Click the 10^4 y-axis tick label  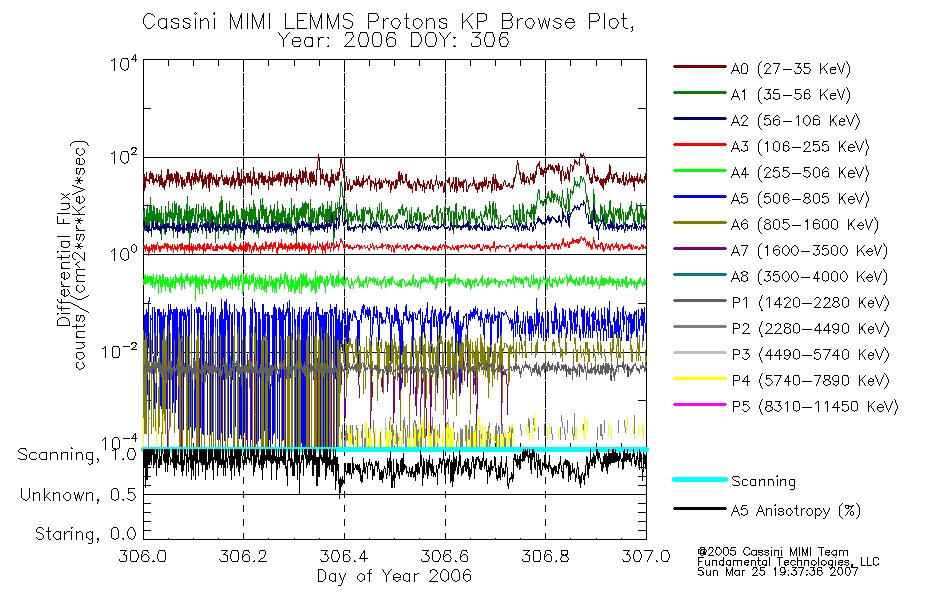[x=124, y=64]
